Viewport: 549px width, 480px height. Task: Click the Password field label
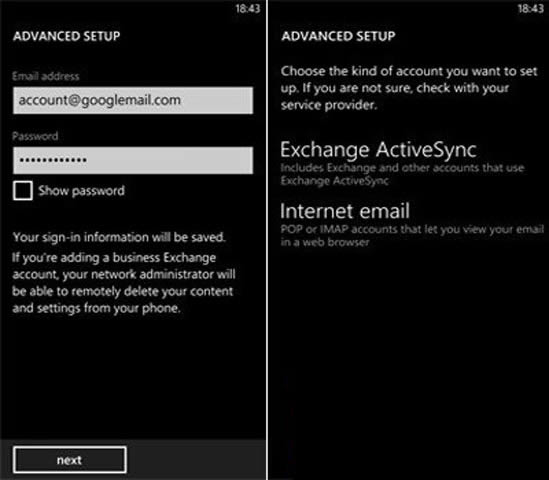35,136
